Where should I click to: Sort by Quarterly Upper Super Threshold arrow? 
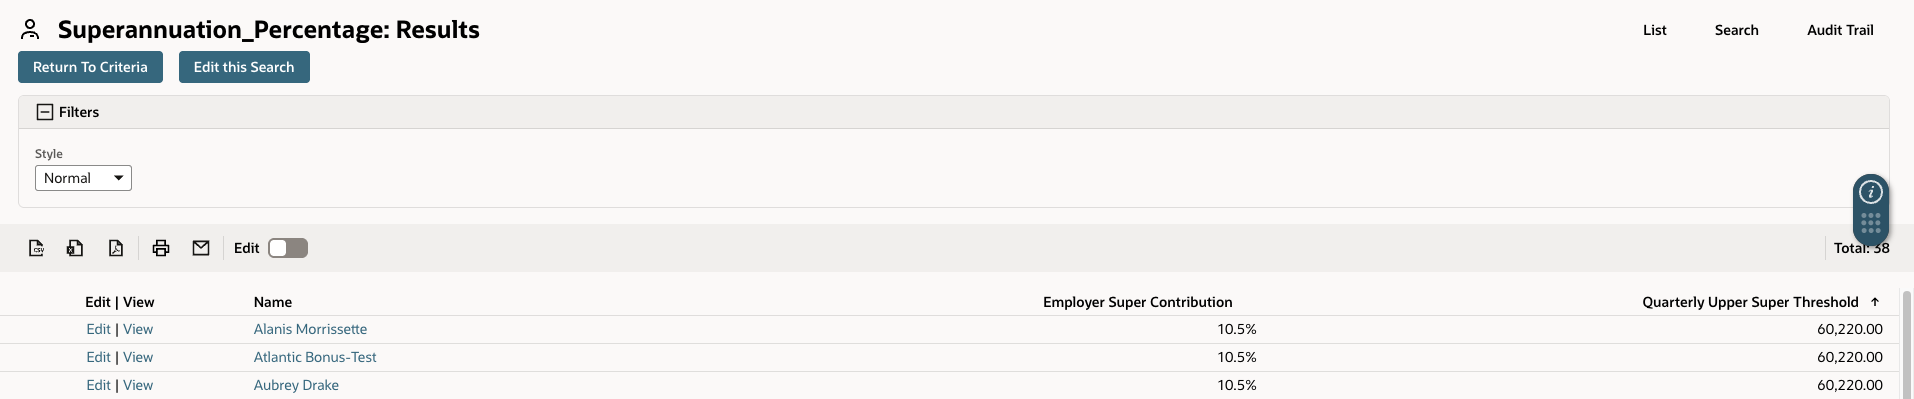point(1875,302)
